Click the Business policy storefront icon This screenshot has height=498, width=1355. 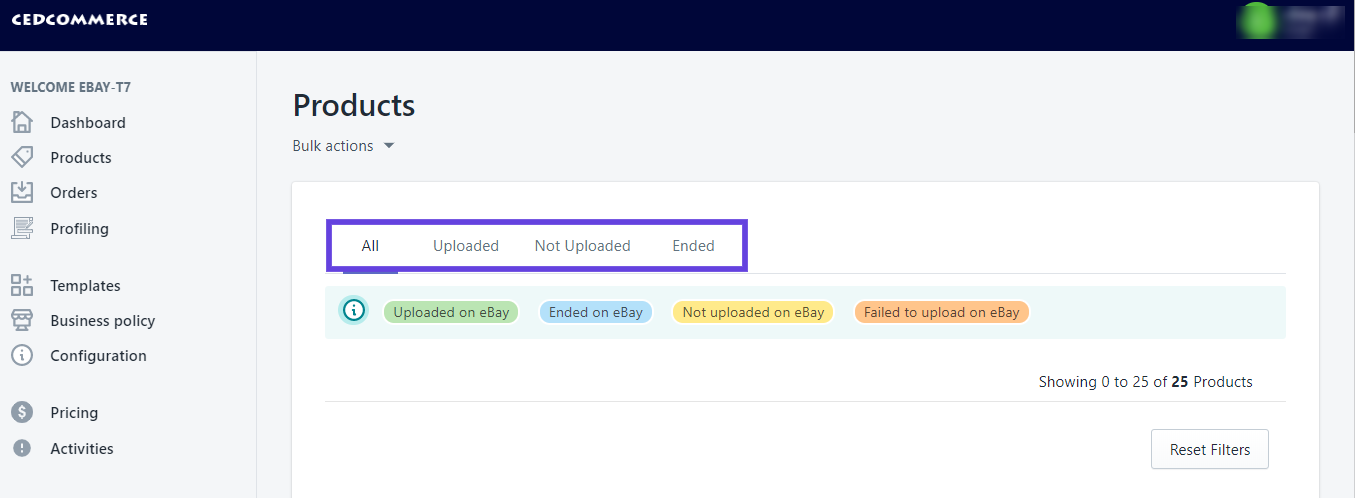pyautogui.click(x=22, y=321)
